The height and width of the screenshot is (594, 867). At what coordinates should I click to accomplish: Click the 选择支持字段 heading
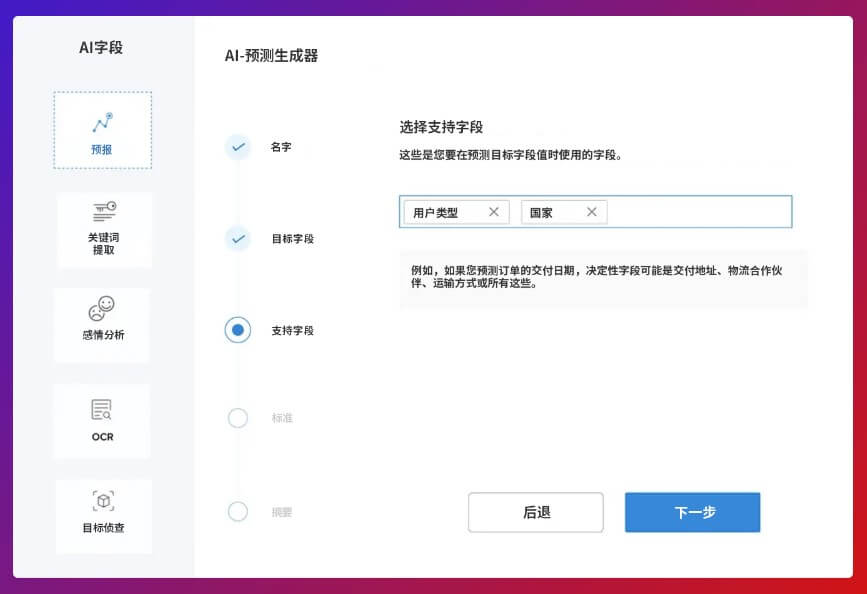coord(441,127)
